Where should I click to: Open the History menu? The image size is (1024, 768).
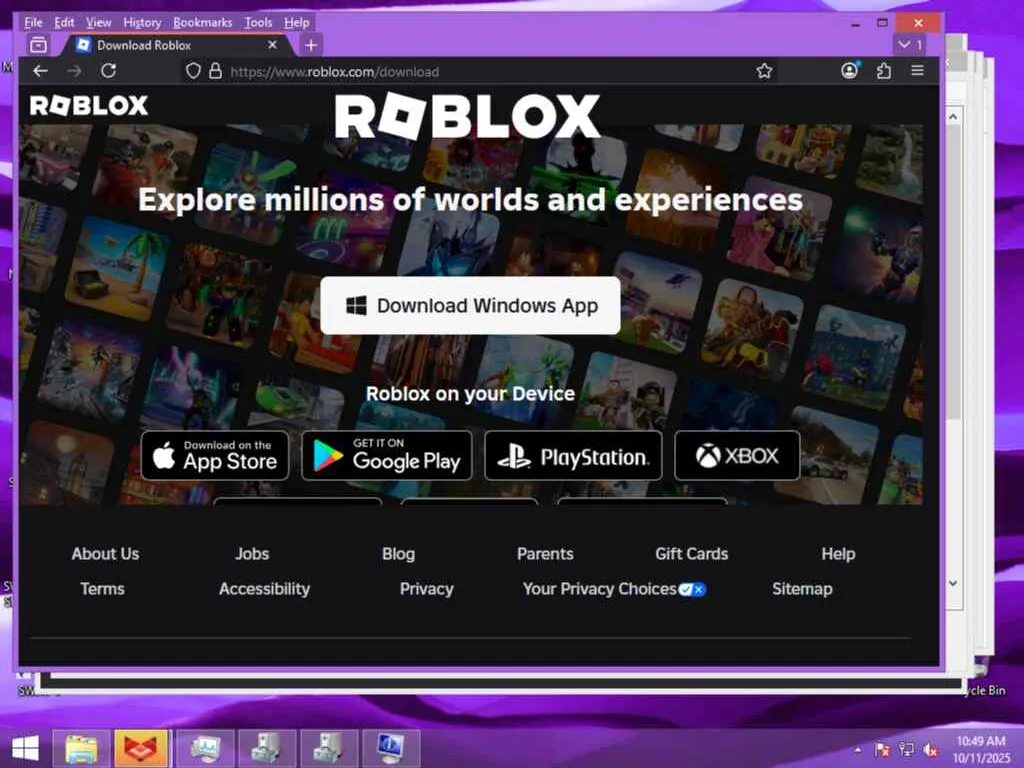point(142,22)
